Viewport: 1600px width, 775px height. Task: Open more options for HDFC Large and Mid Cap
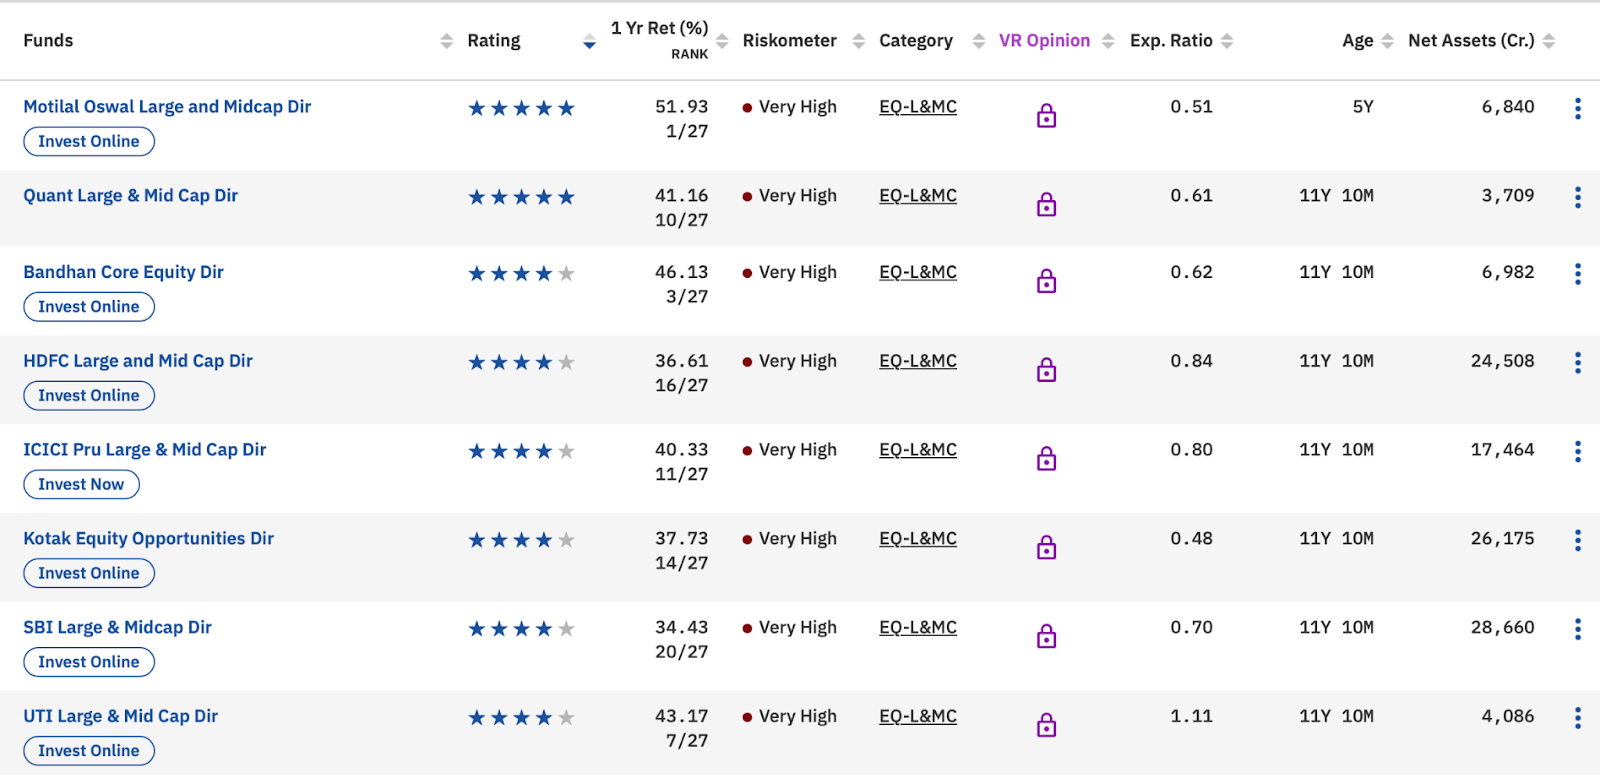pos(1578,362)
